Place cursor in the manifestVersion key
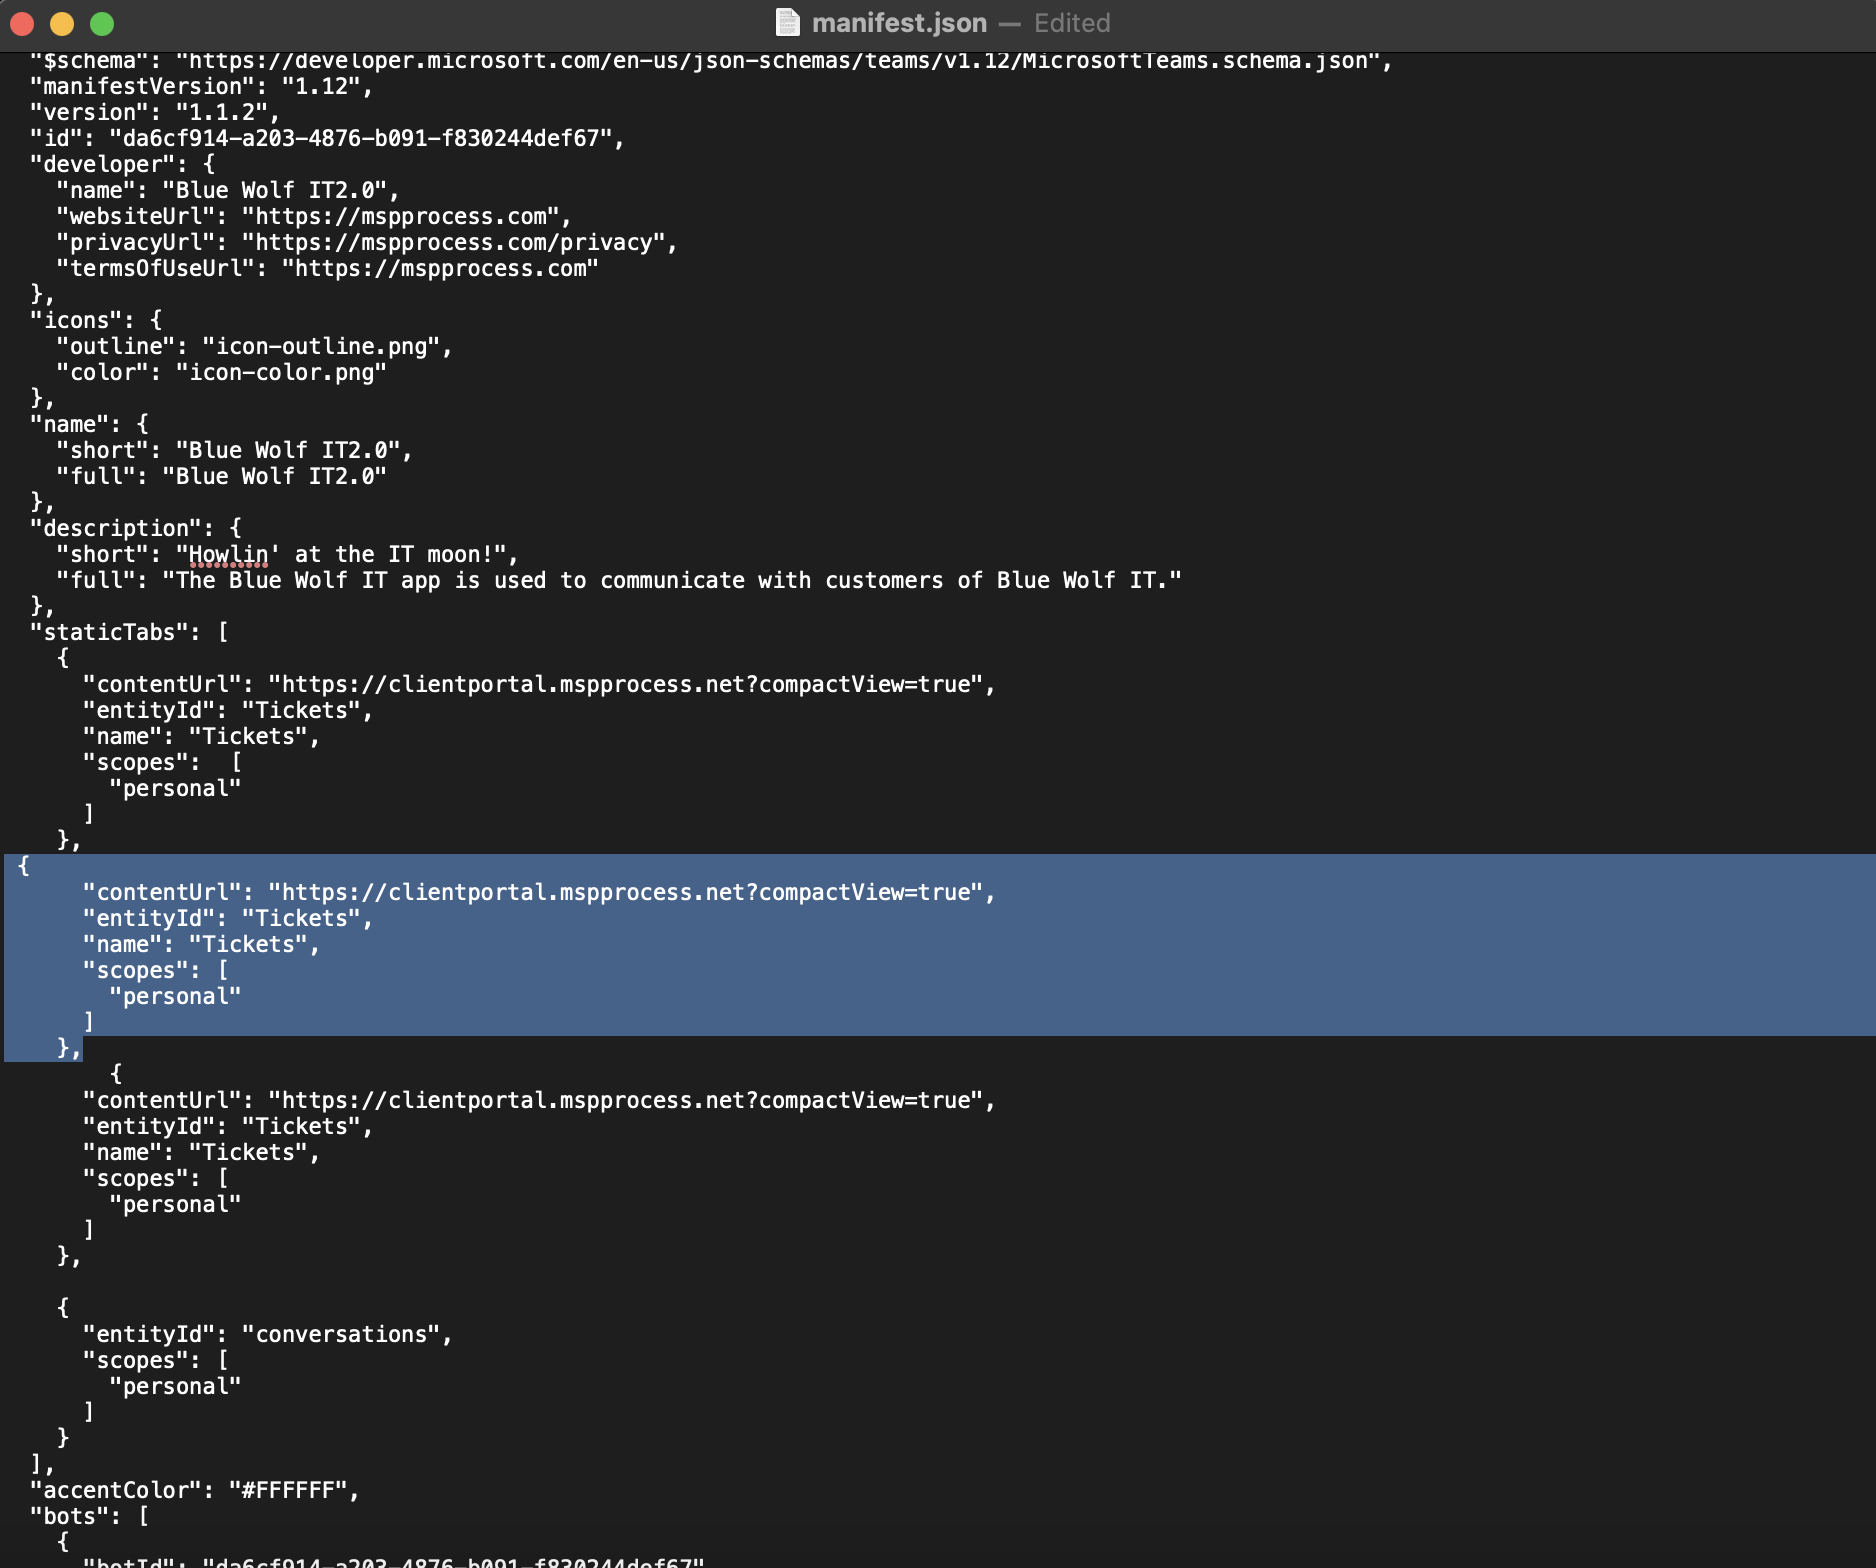This screenshot has height=1568, width=1876. pyautogui.click(x=142, y=87)
